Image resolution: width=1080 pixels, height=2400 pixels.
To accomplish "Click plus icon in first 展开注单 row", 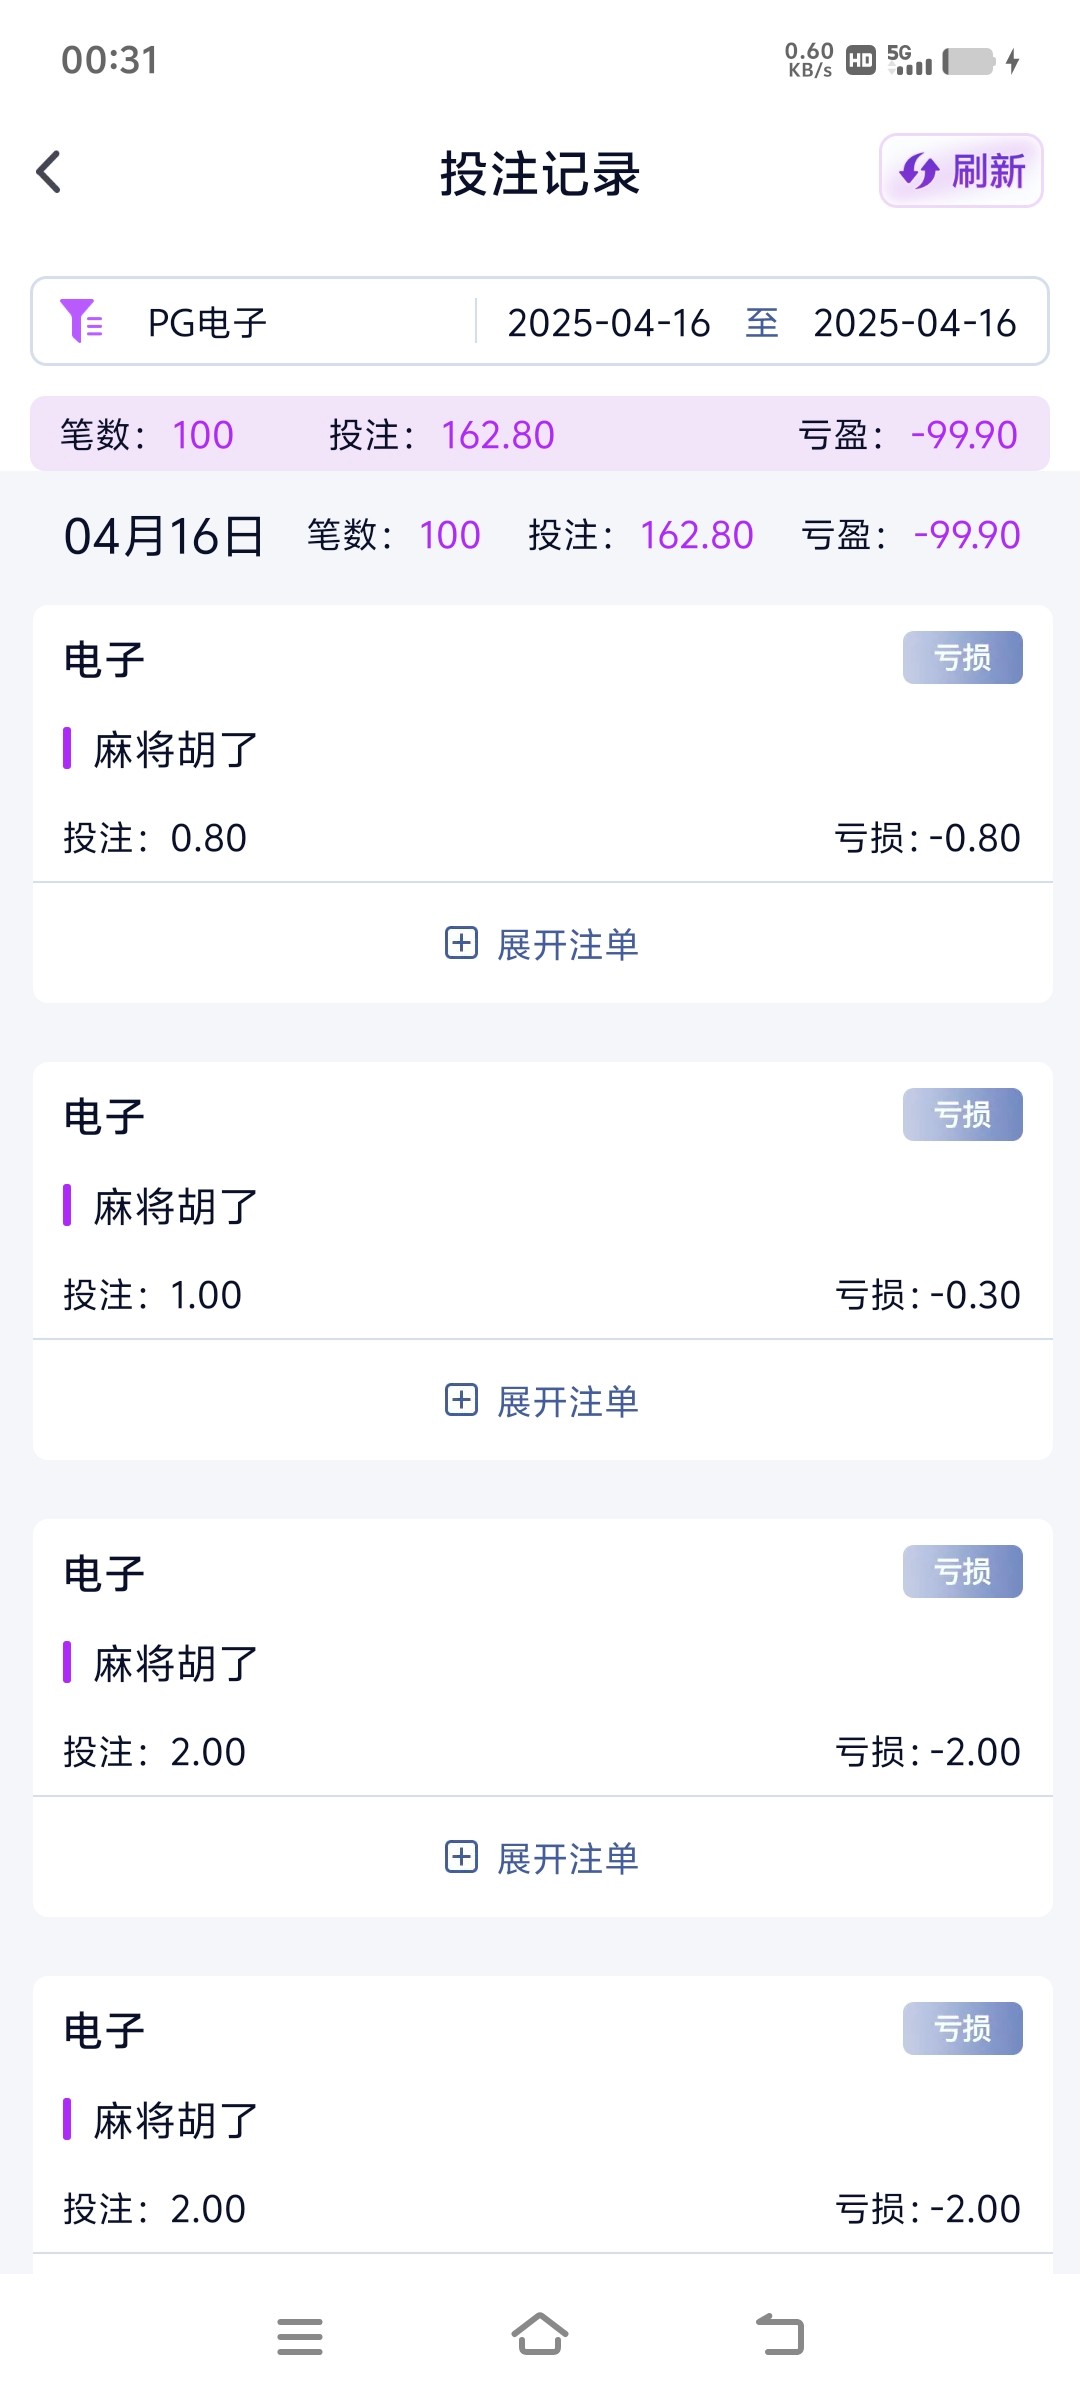I will 461,943.
